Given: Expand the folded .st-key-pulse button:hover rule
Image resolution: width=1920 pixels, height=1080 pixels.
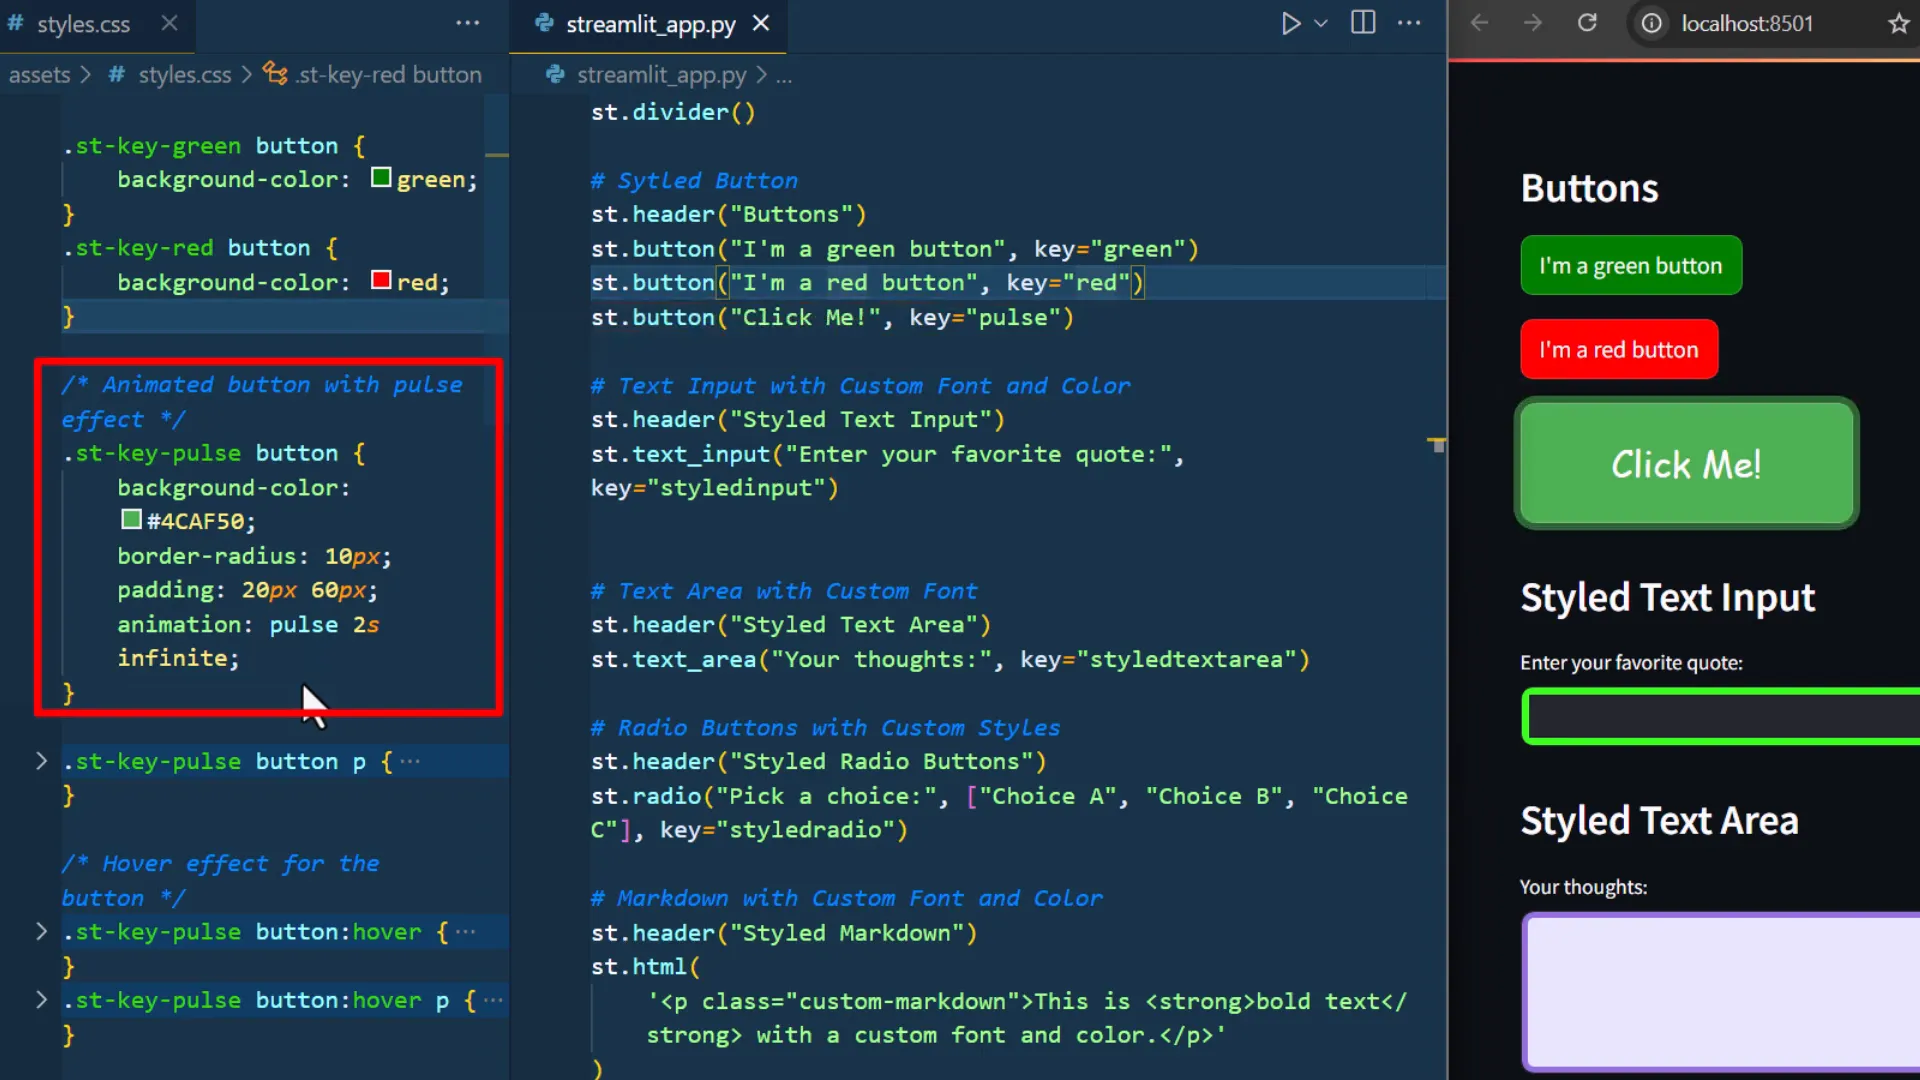Looking at the screenshot, I should point(42,931).
